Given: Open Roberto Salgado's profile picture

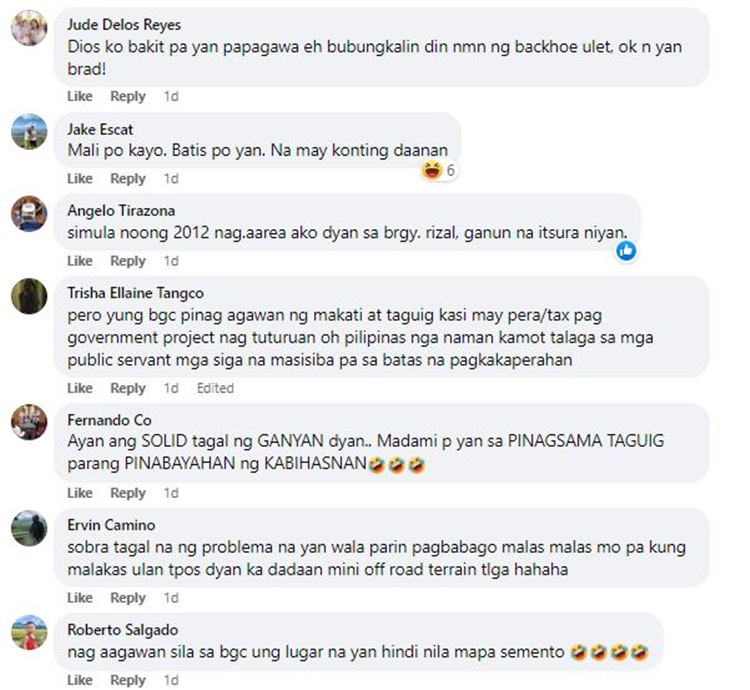Looking at the screenshot, I should pos(29,633).
